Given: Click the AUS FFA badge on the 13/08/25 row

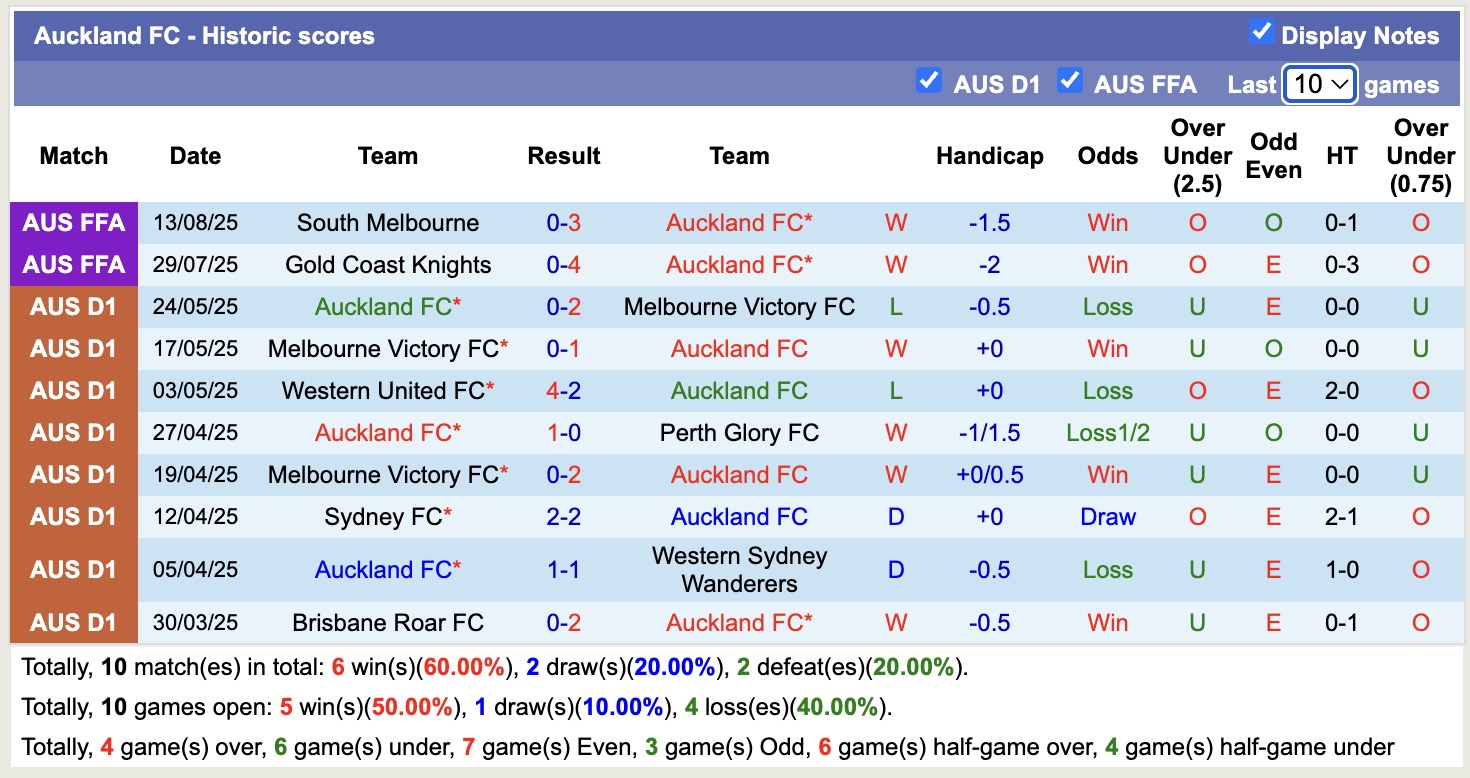Looking at the screenshot, I should [73, 222].
